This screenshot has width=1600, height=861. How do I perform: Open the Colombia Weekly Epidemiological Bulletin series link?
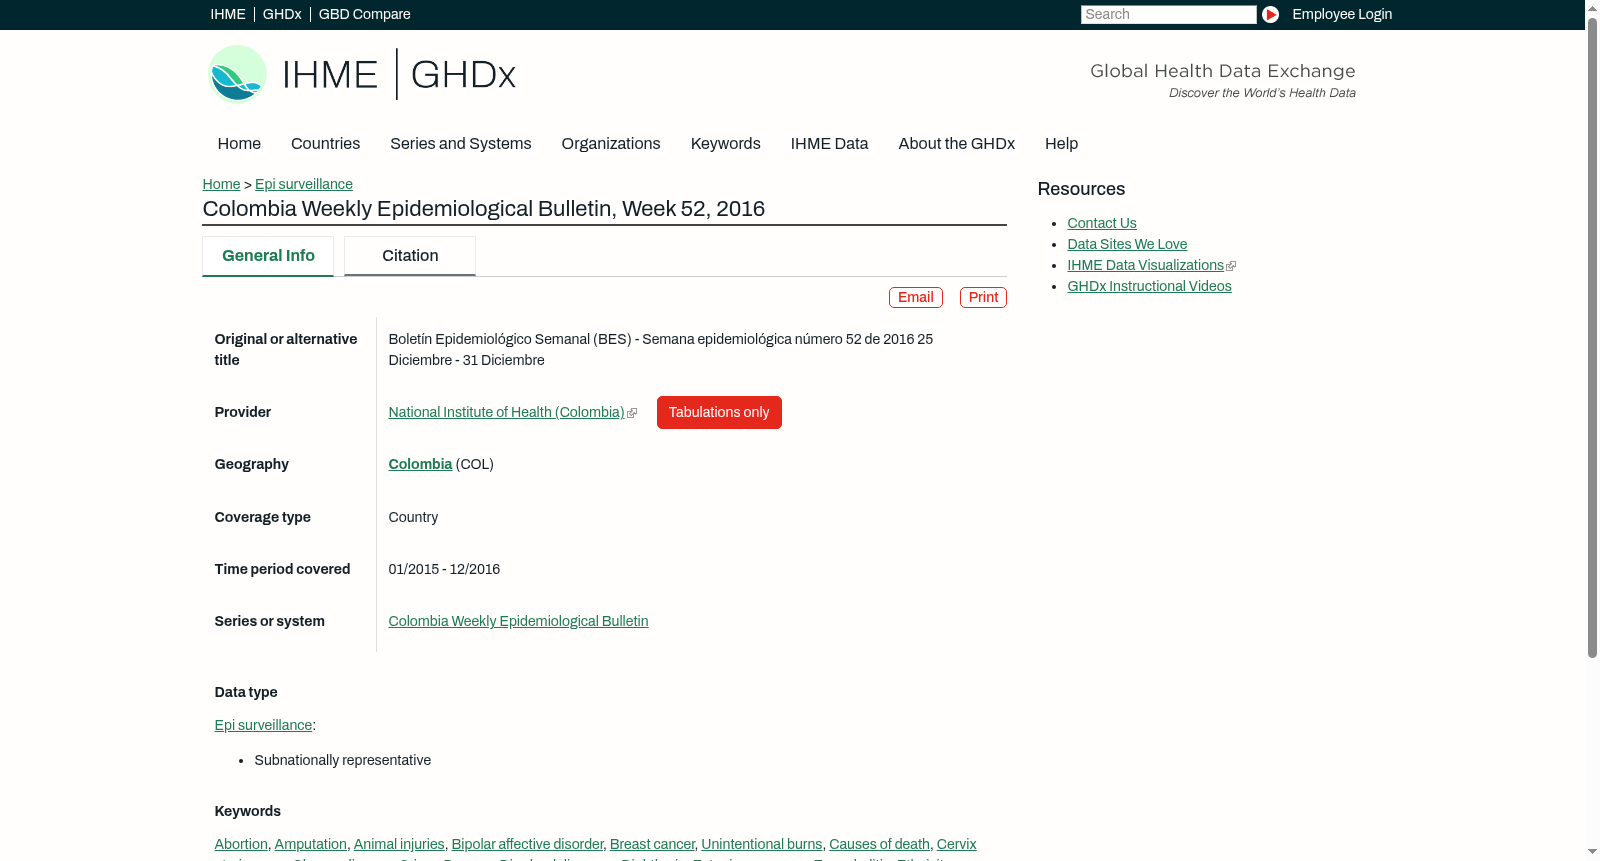point(518,621)
